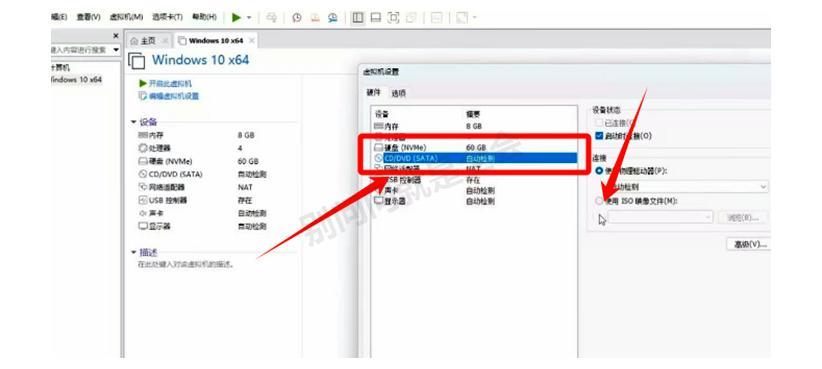Screen dimensions: 822x369
Task: Click 60 GB disk value in main summary
Action: tap(248, 161)
